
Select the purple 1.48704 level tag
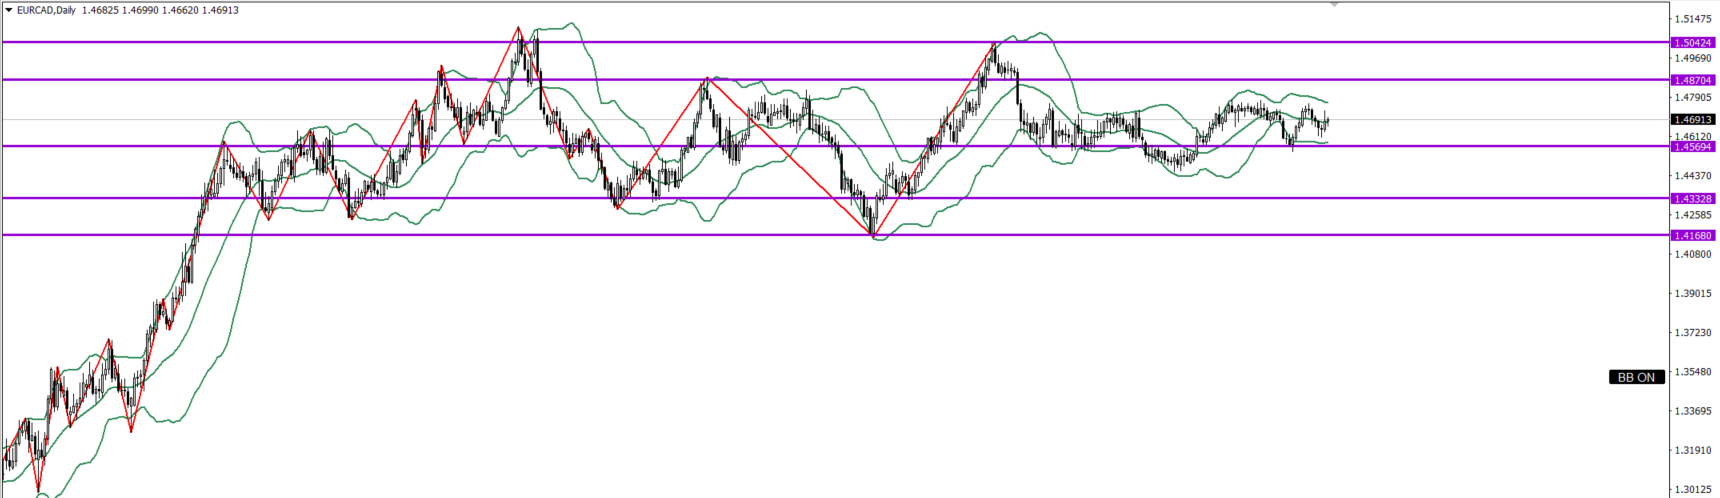tap(1693, 80)
